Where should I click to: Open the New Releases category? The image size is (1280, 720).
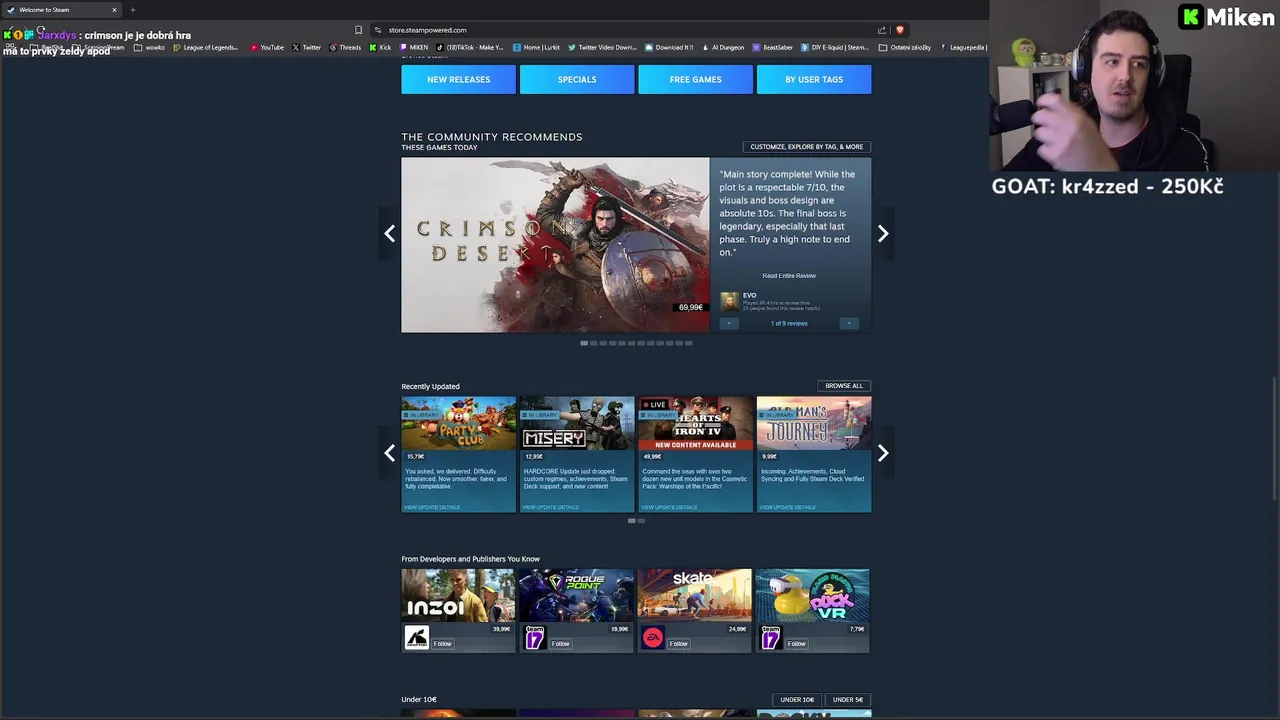(458, 79)
